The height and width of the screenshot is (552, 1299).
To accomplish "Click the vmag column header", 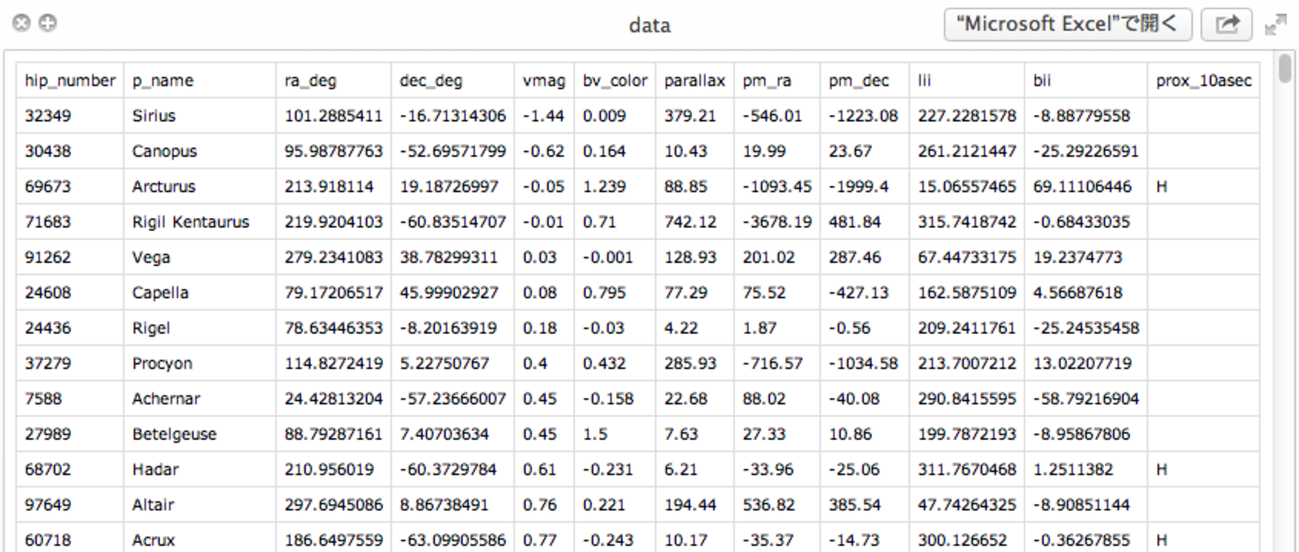I will 544,81.
